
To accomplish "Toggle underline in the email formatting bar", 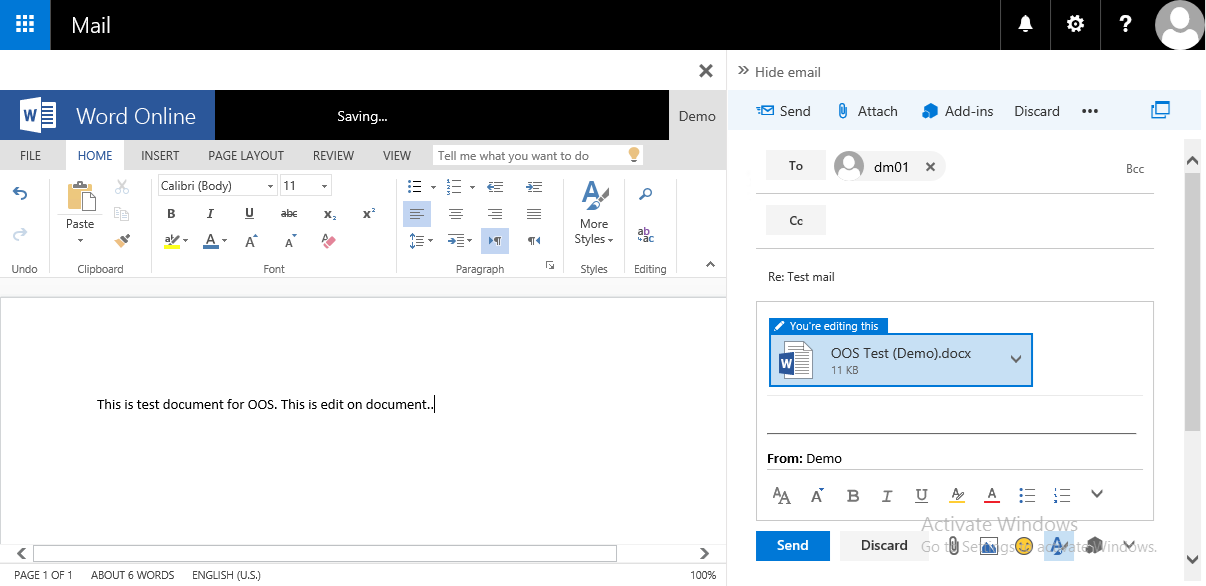I will click(922, 495).
